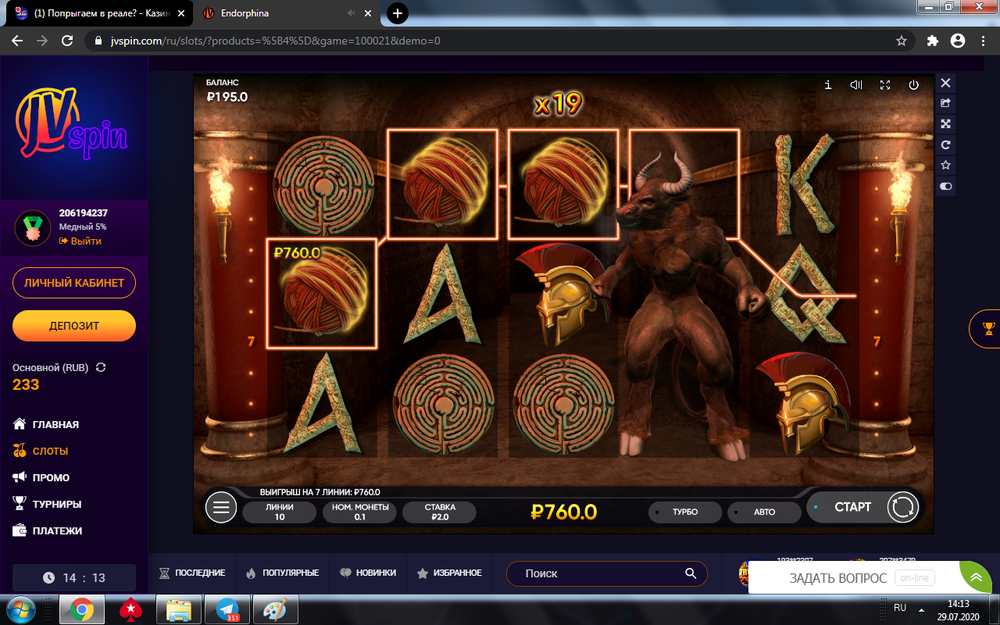This screenshot has height=625, width=1000.
Task: Open the СТАВКА ₽2.0 selector
Action: tap(439, 512)
